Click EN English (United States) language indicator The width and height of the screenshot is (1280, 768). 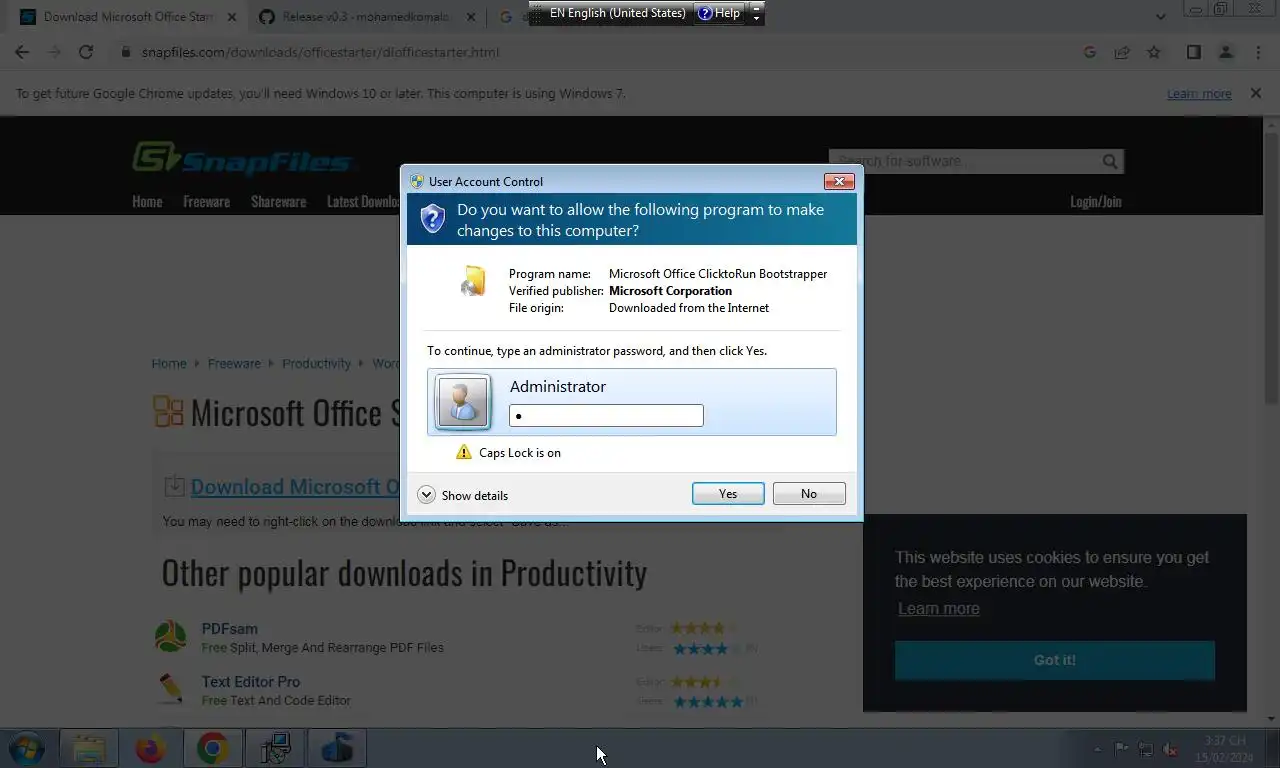[x=617, y=13]
